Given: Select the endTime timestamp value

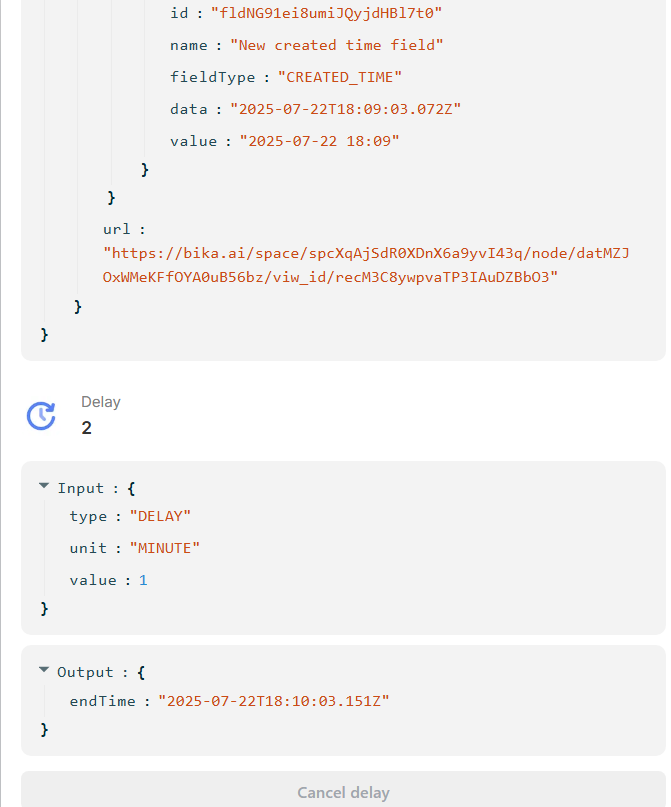Looking at the screenshot, I should [274, 701].
